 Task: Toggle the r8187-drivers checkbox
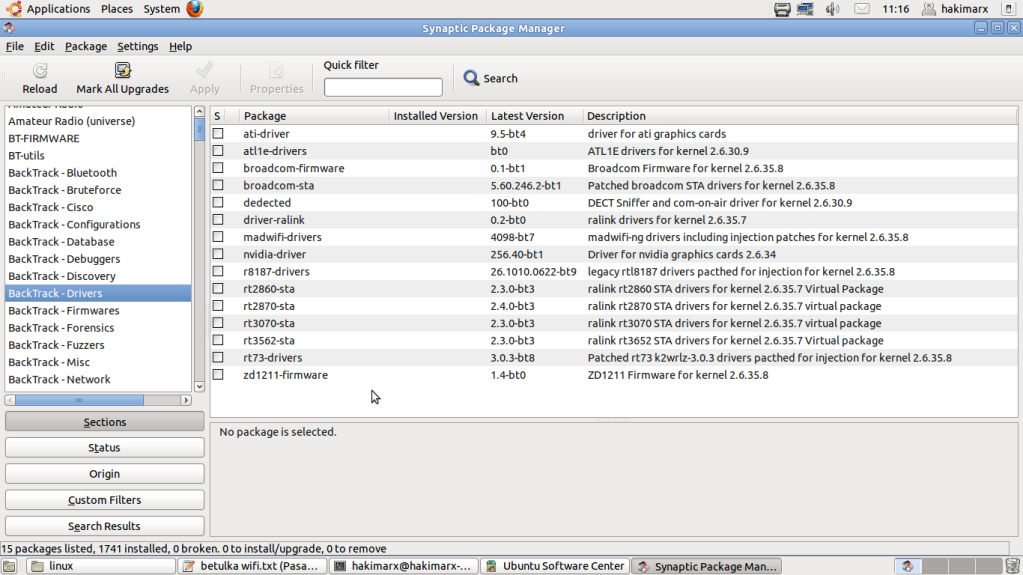point(218,272)
